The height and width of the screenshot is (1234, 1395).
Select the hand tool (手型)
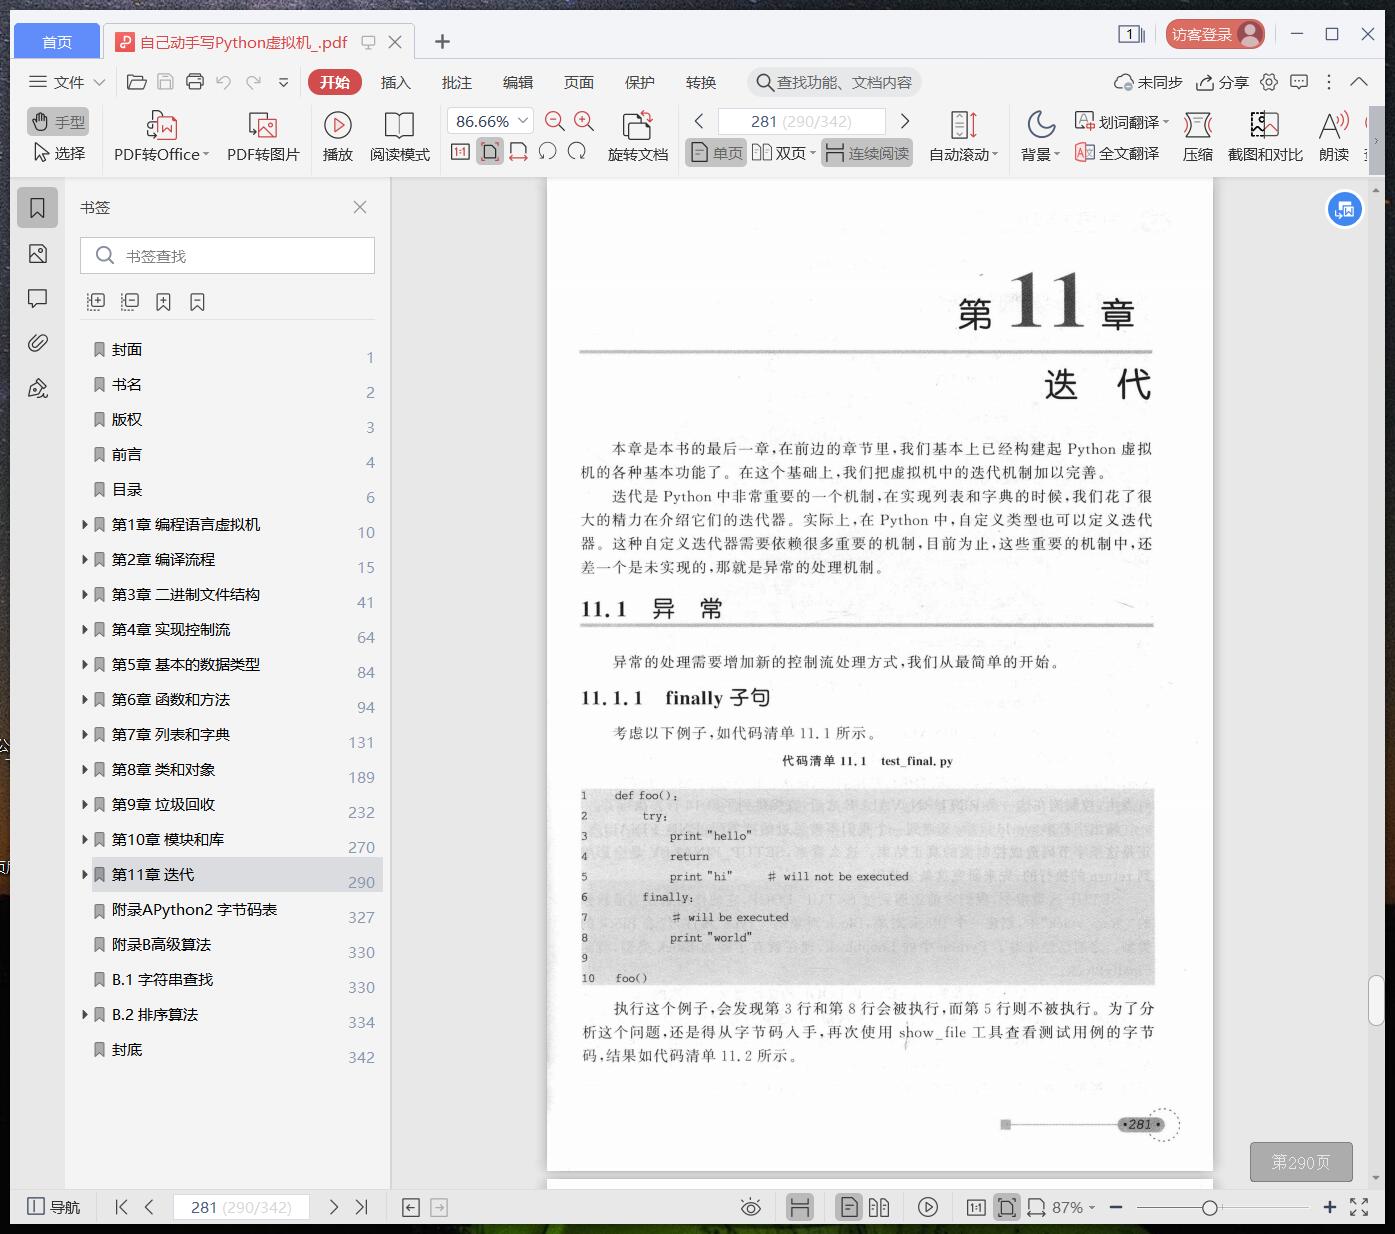[x=58, y=122]
